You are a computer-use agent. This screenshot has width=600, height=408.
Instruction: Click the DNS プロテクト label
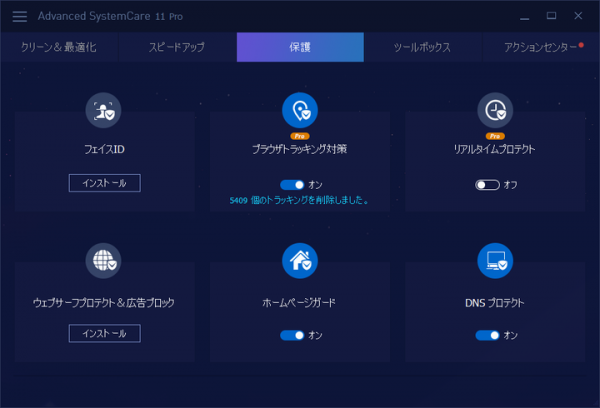pyautogui.click(x=494, y=303)
